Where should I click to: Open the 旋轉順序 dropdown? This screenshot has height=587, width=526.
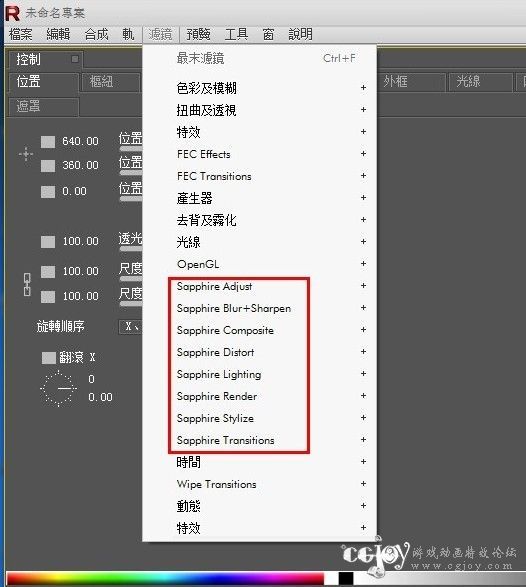coord(130,326)
